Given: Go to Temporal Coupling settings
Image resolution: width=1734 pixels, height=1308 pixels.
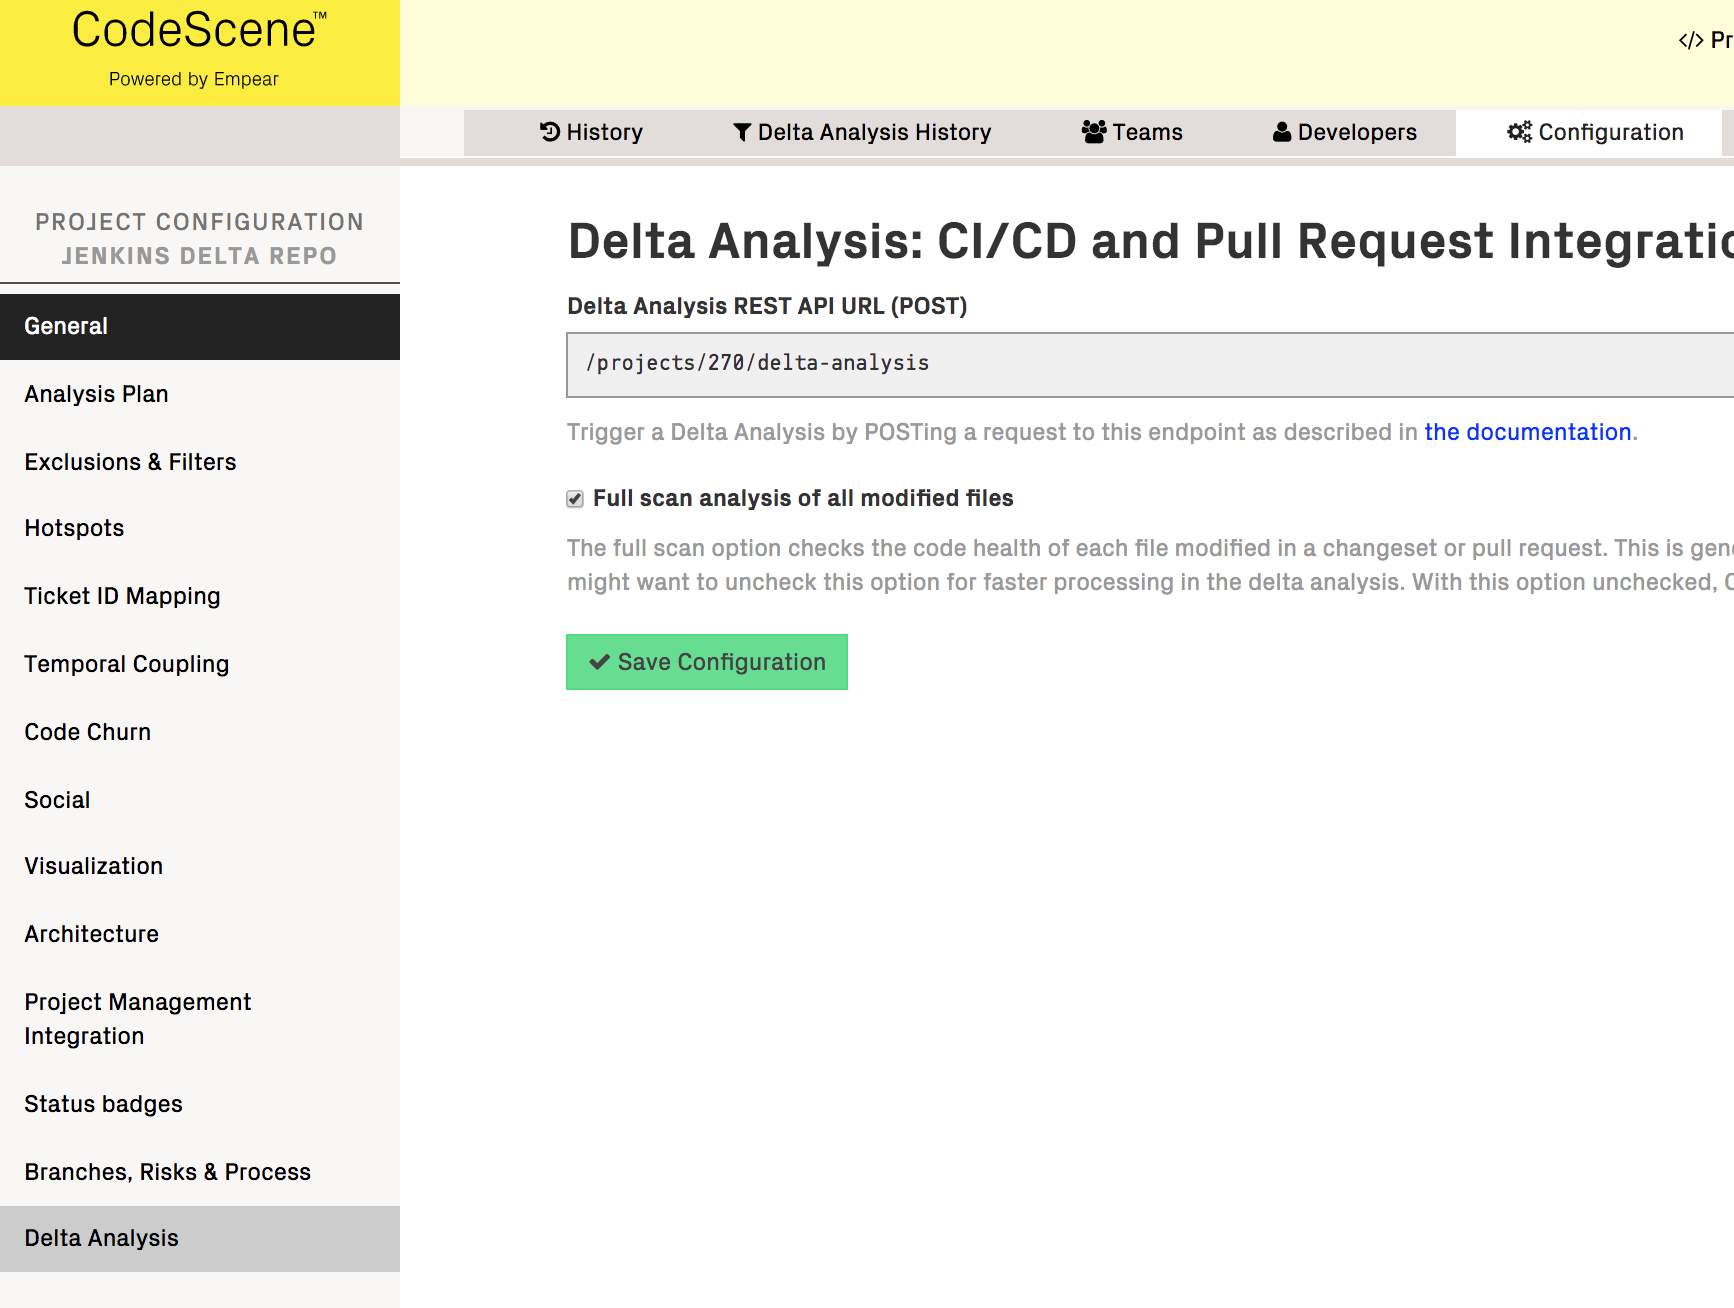Looking at the screenshot, I should [x=200, y=664].
